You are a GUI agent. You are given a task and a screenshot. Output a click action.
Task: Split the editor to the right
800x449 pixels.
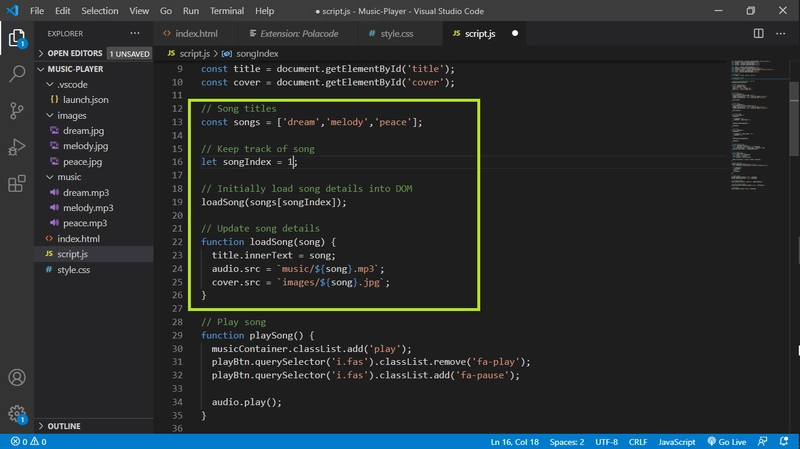click(756, 33)
